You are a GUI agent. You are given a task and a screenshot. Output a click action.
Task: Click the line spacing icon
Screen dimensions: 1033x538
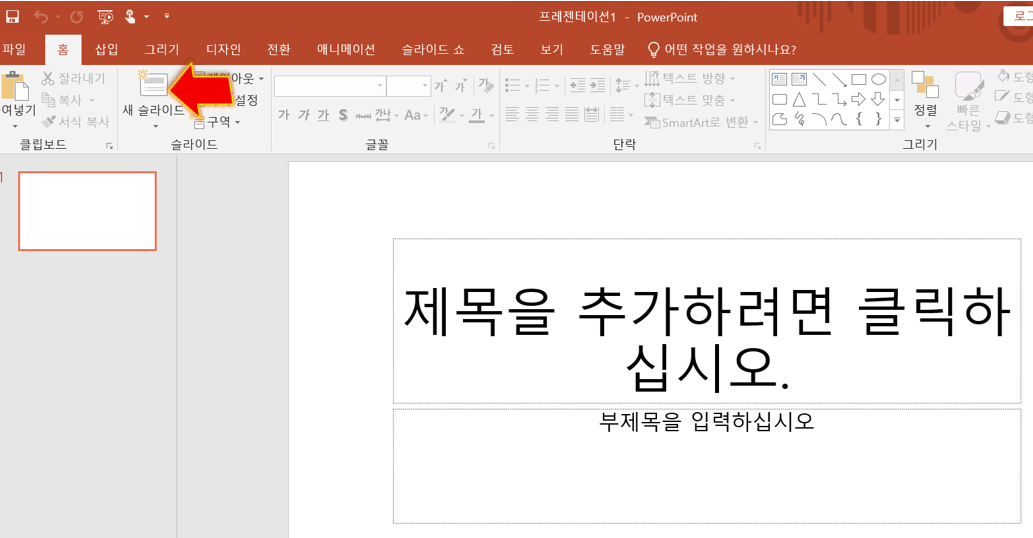point(623,85)
